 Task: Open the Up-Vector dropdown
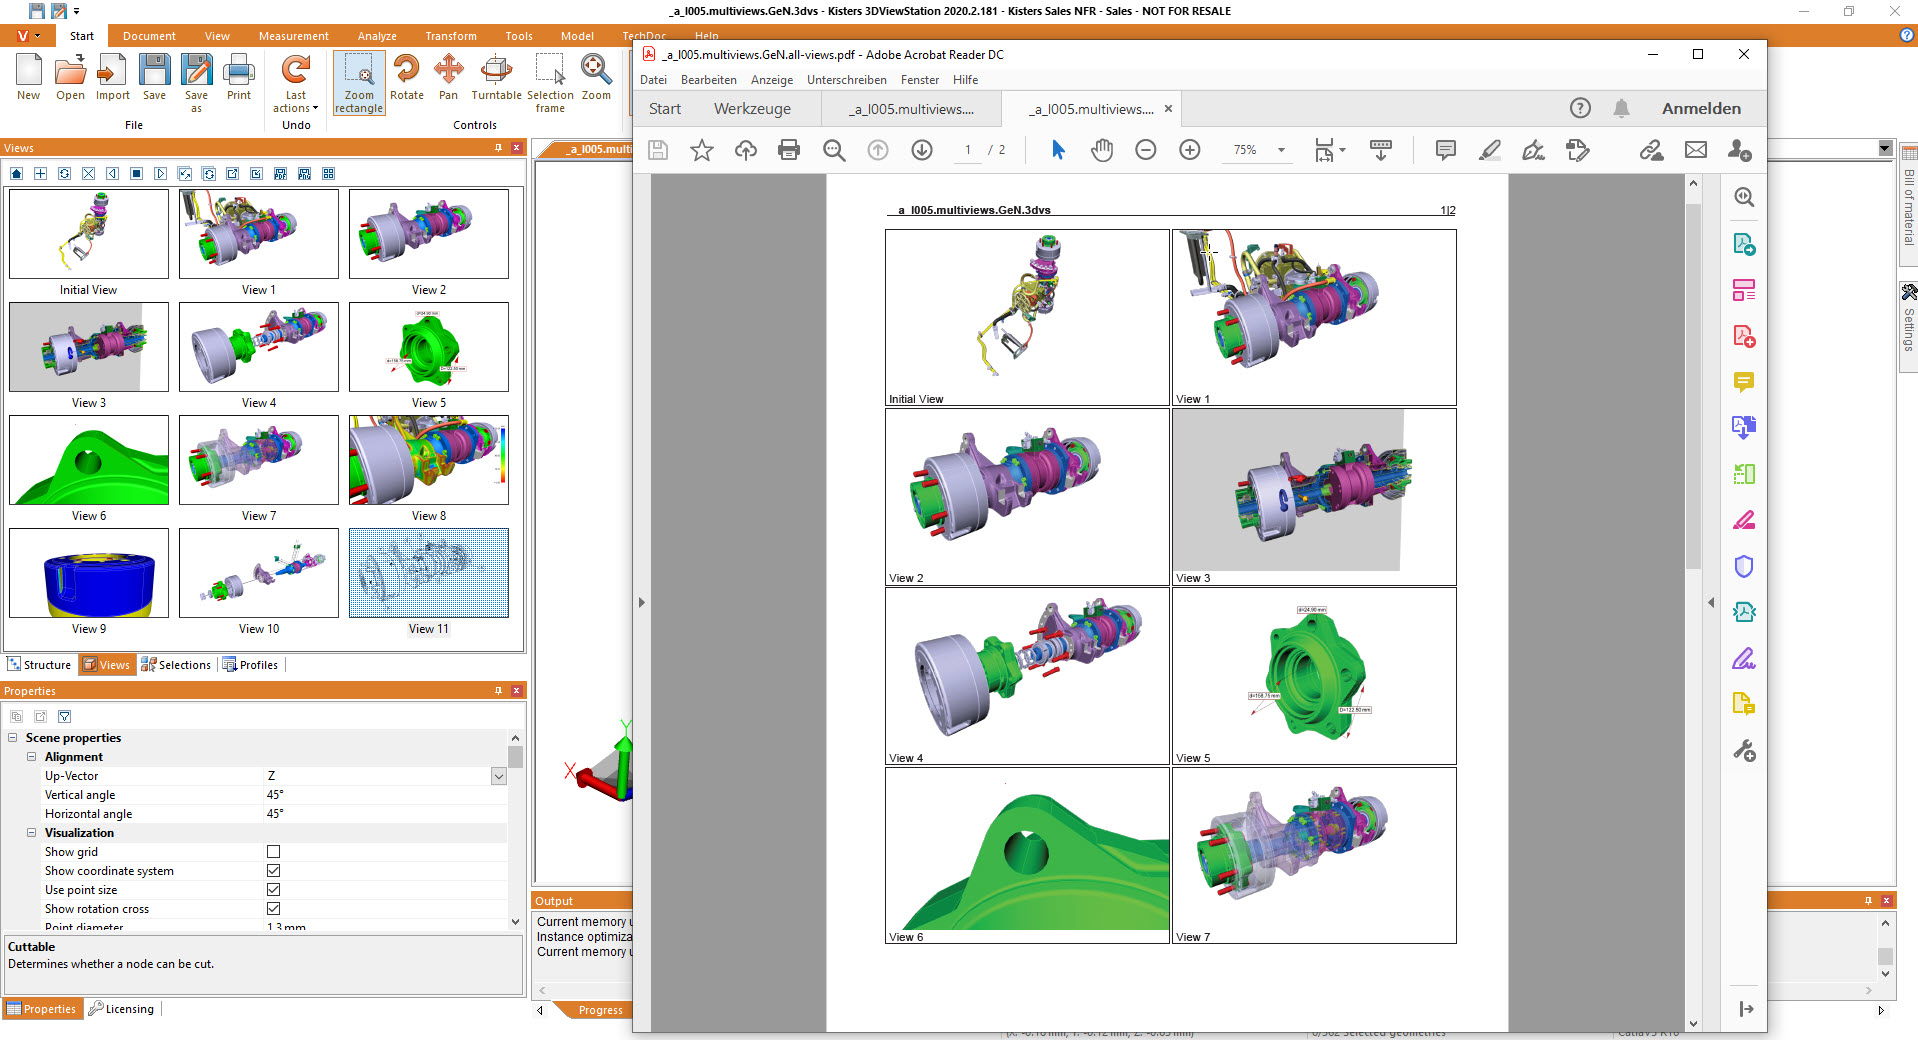click(x=498, y=776)
